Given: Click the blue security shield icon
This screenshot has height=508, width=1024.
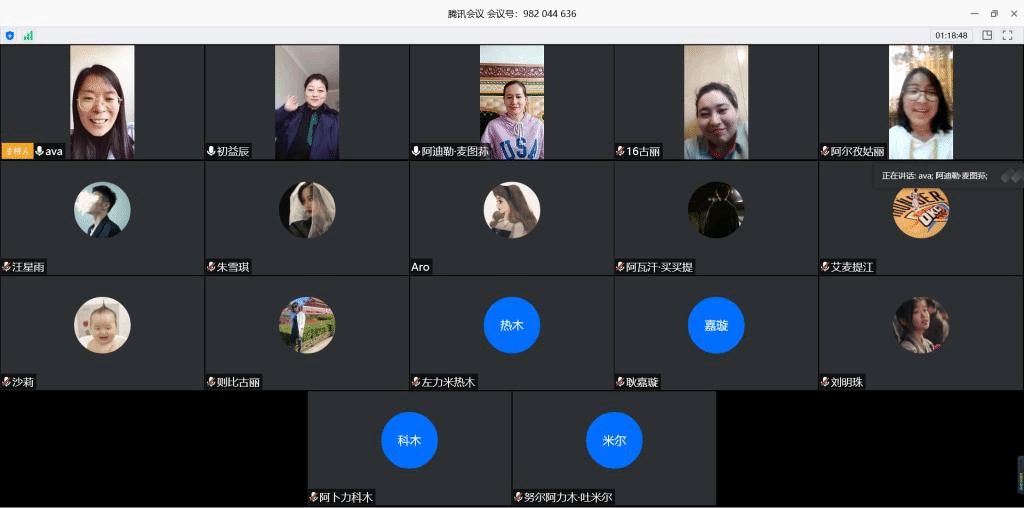Looking at the screenshot, I should [10, 35].
